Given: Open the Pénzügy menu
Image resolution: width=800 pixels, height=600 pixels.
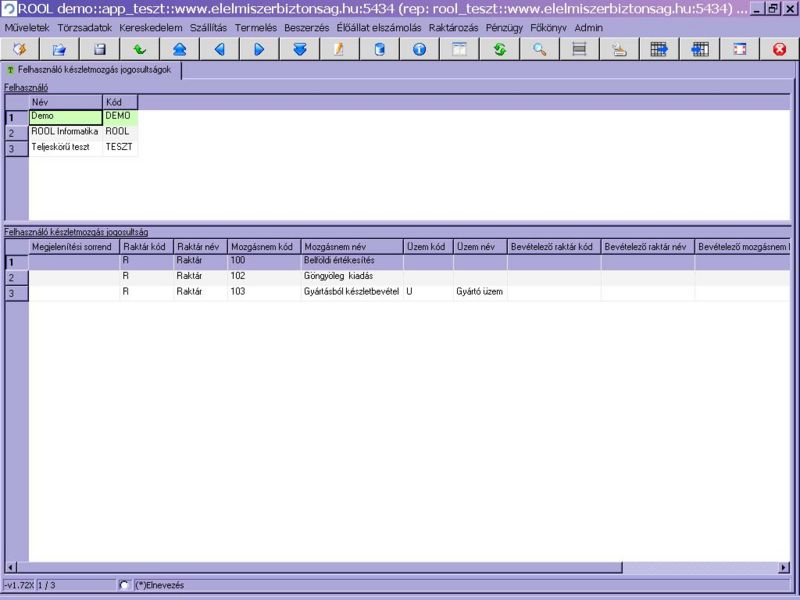Looking at the screenshot, I should point(504,27).
